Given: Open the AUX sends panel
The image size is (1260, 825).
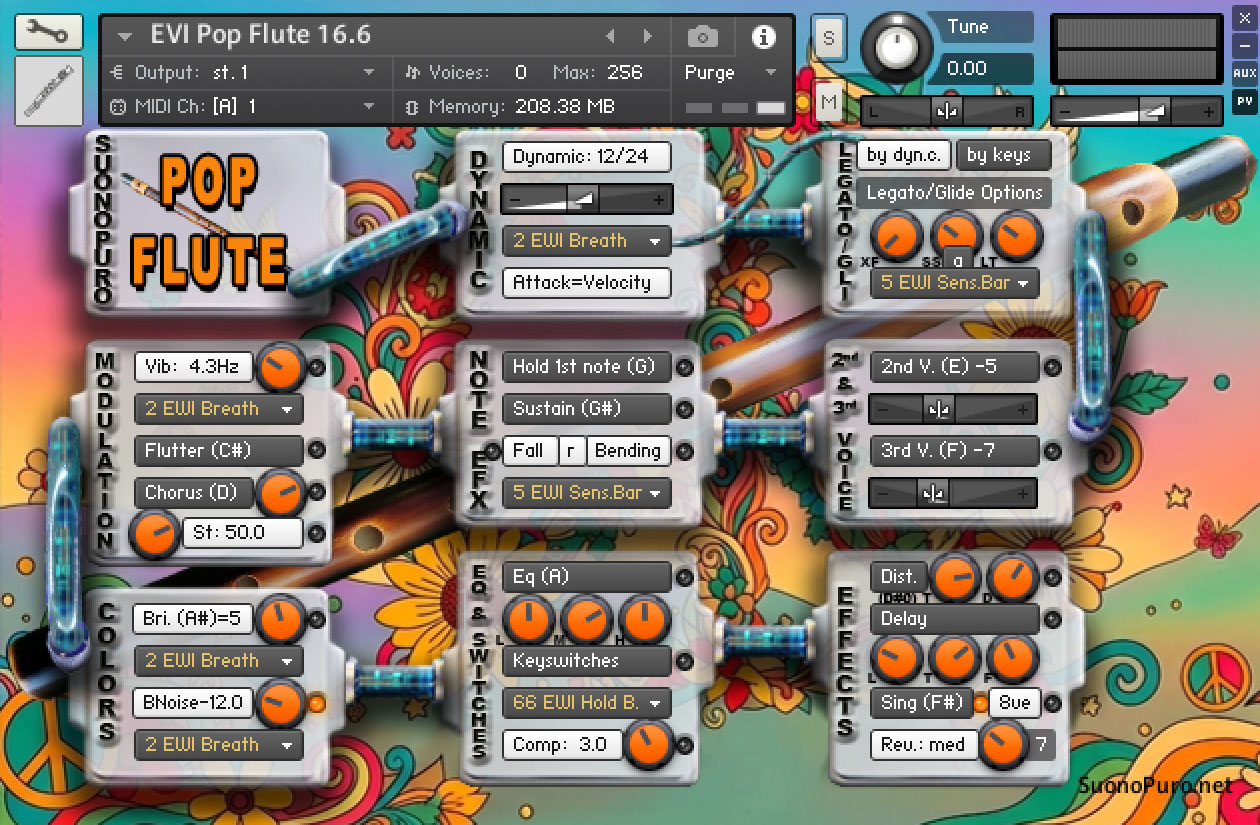Looking at the screenshot, I should click(x=1245, y=73).
